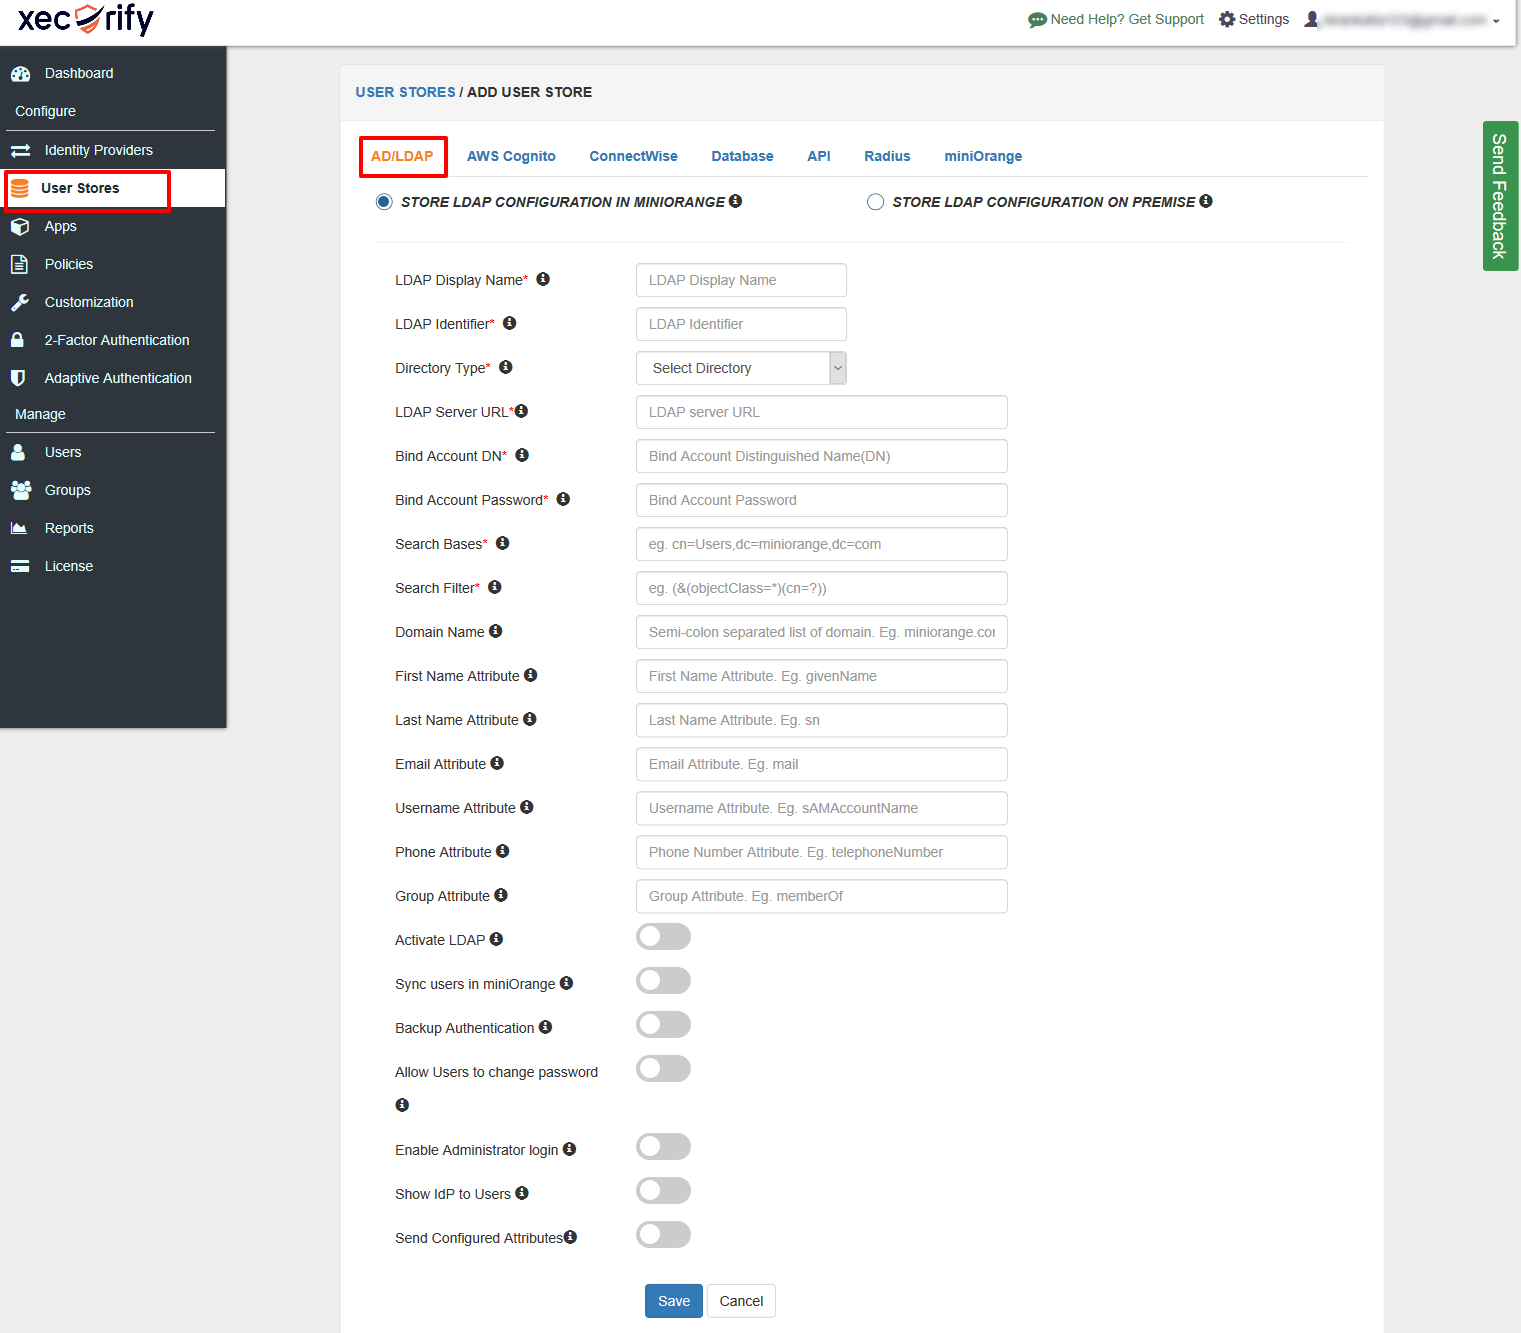Click the Search Filter input field
The image size is (1521, 1333).
pos(822,588)
